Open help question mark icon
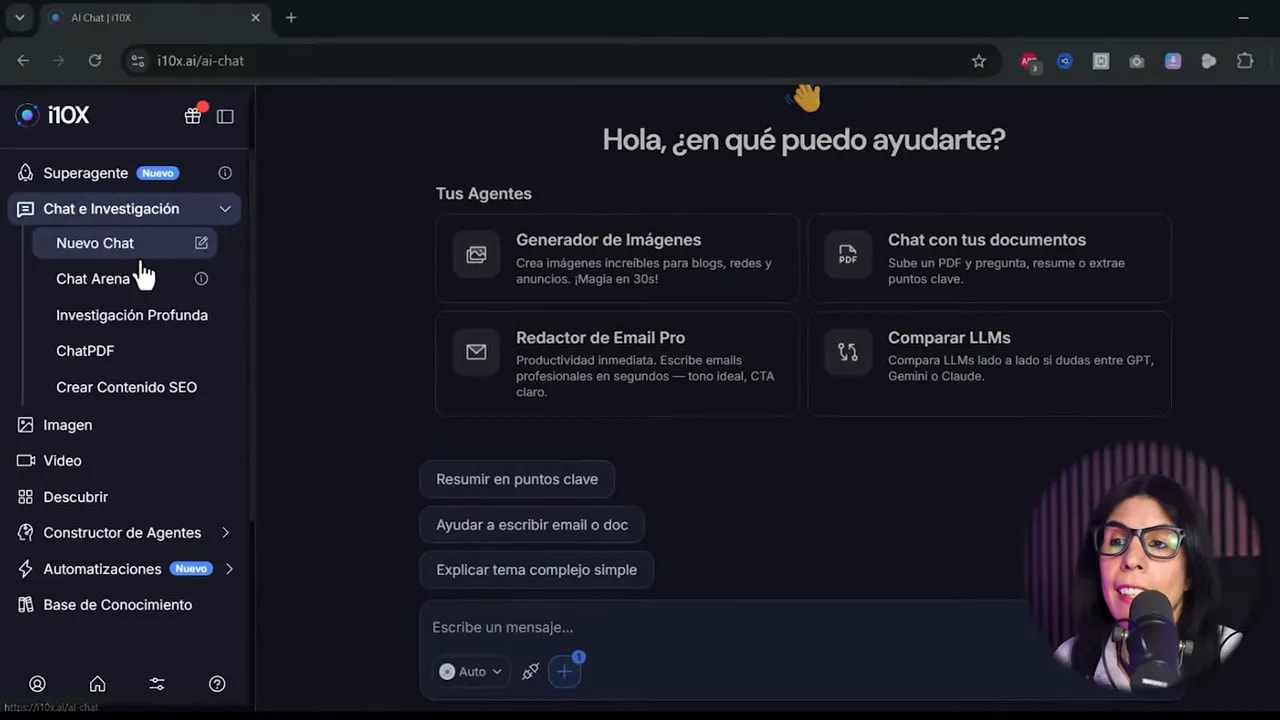This screenshot has width=1280, height=720. (217, 684)
